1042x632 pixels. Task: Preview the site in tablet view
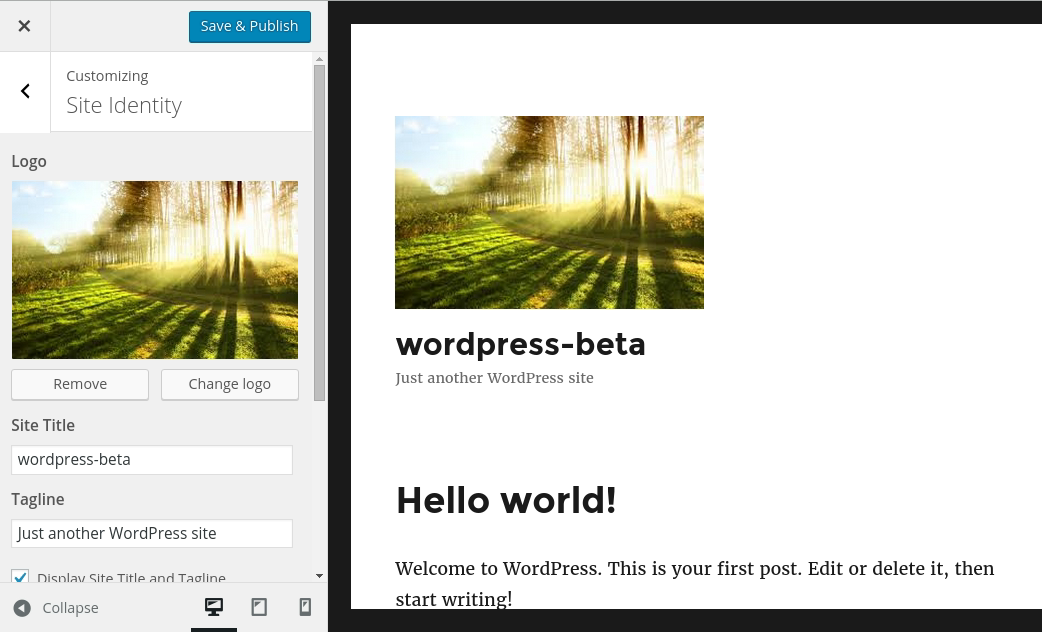[259, 607]
